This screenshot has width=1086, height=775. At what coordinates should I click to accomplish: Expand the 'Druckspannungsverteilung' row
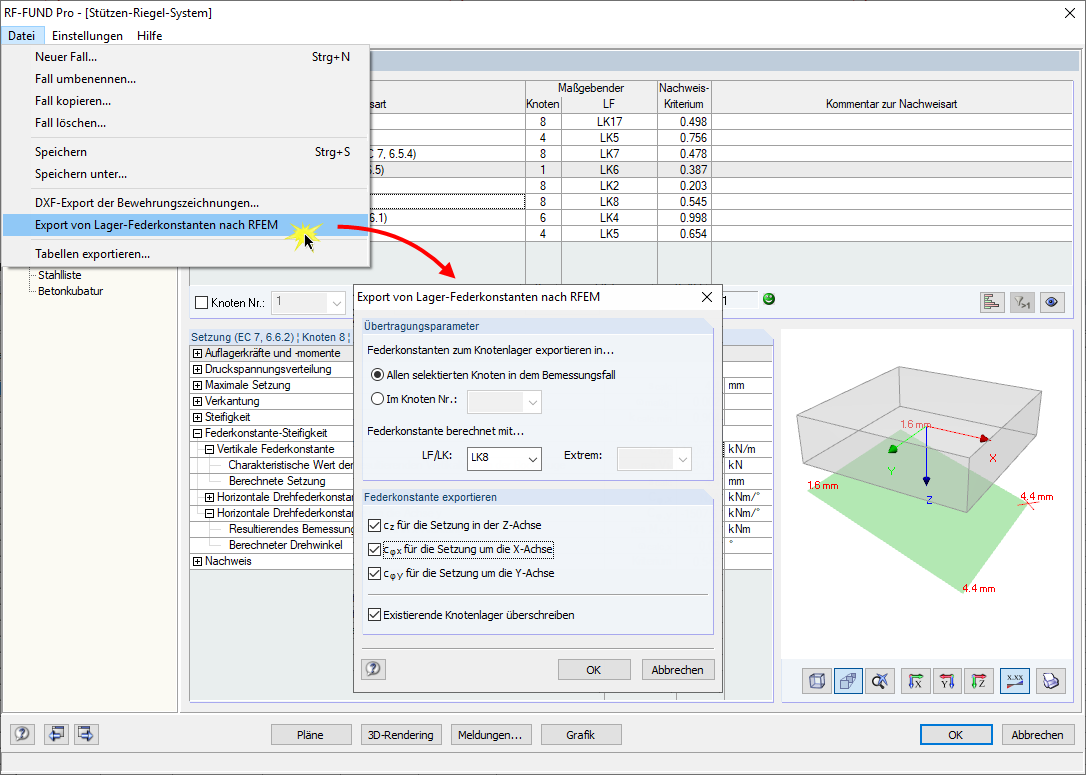pos(197,369)
